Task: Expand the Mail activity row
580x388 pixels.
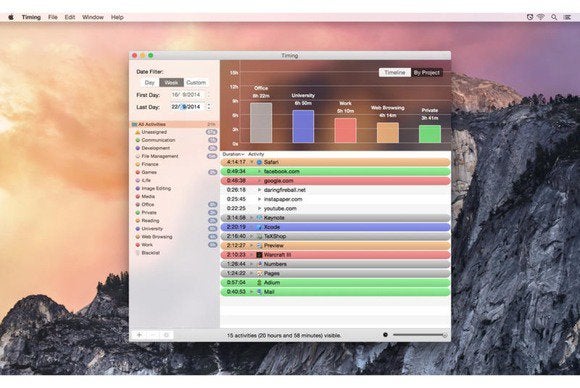Action: pyautogui.click(x=252, y=292)
